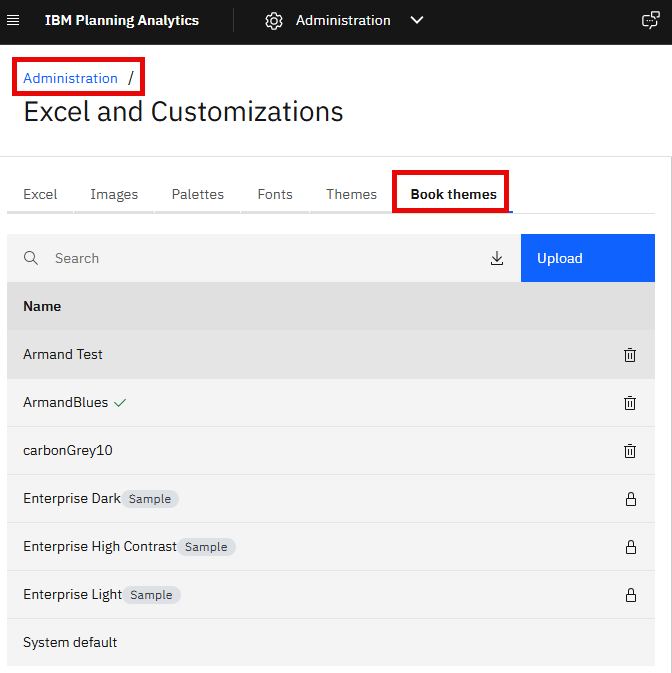Switch to the Themes tab
This screenshot has width=672, height=673.
click(351, 194)
